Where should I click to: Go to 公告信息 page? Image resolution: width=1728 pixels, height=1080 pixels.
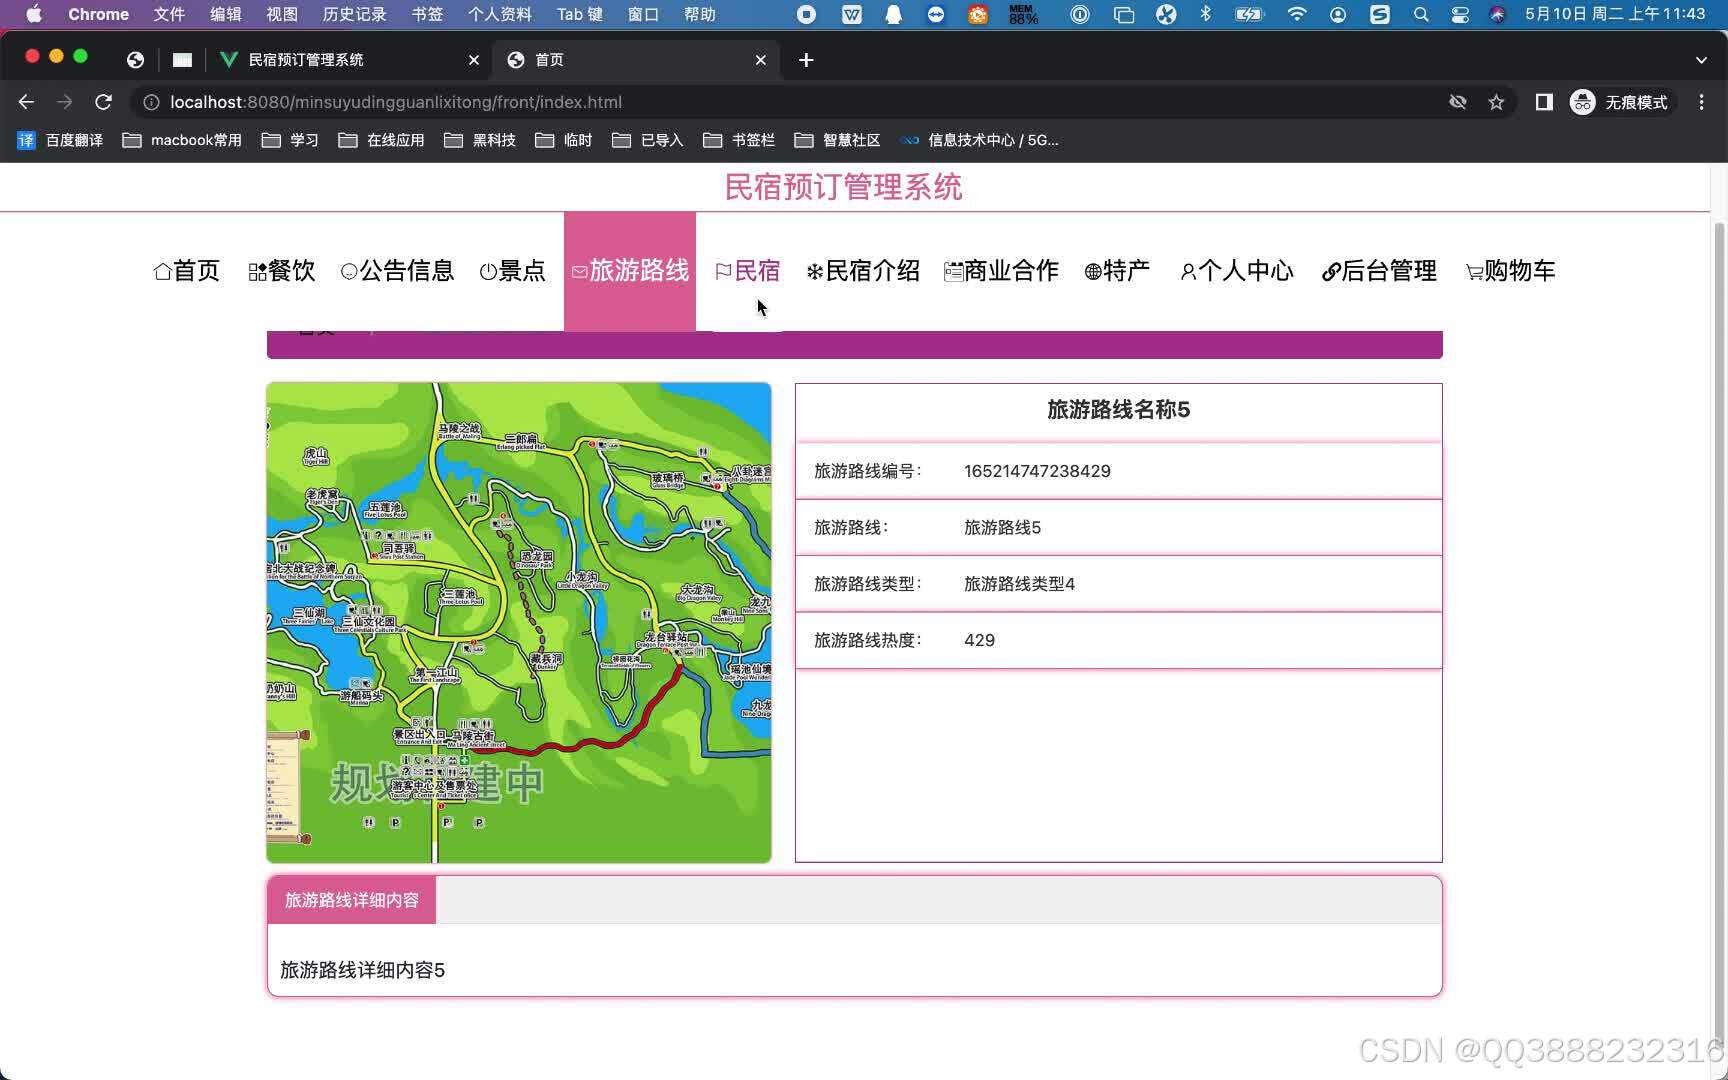[x=397, y=271]
